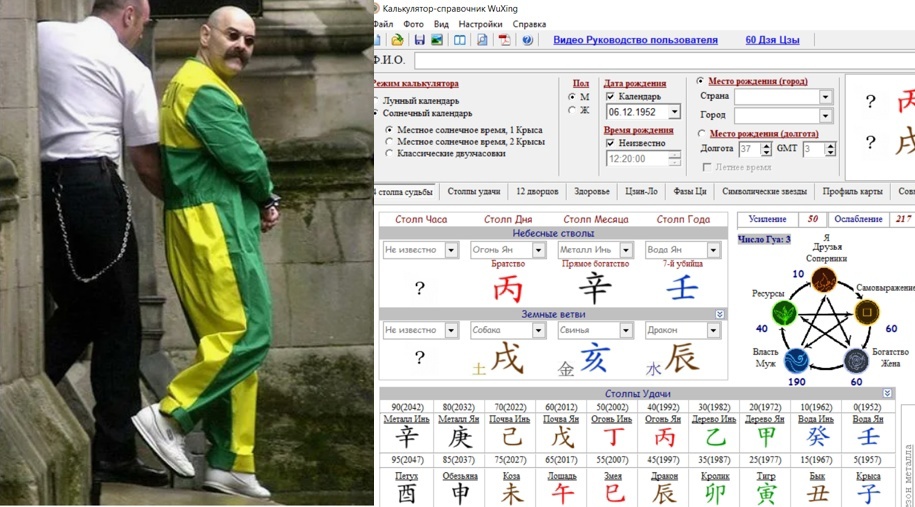This screenshot has width=915, height=507.
Task: Open the 60 Дзя Цзы link
Action: pyautogui.click(x=772, y=40)
